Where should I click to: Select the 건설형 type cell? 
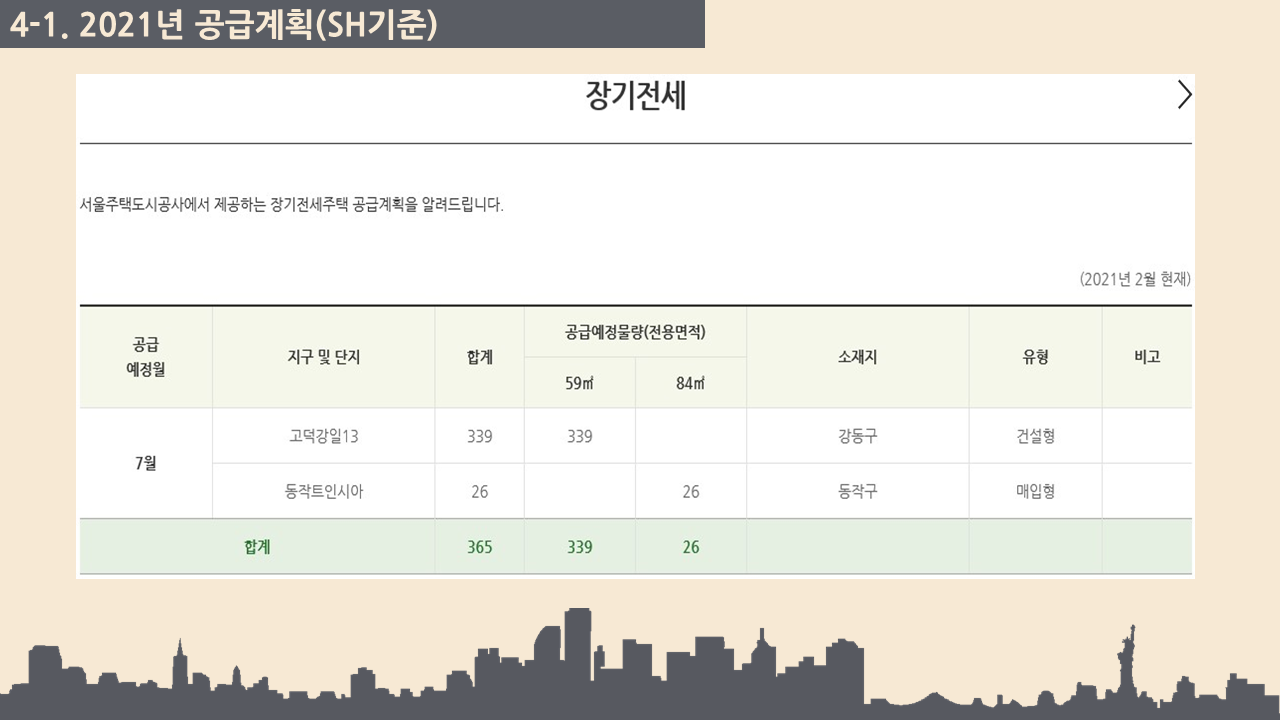[1035, 436]
